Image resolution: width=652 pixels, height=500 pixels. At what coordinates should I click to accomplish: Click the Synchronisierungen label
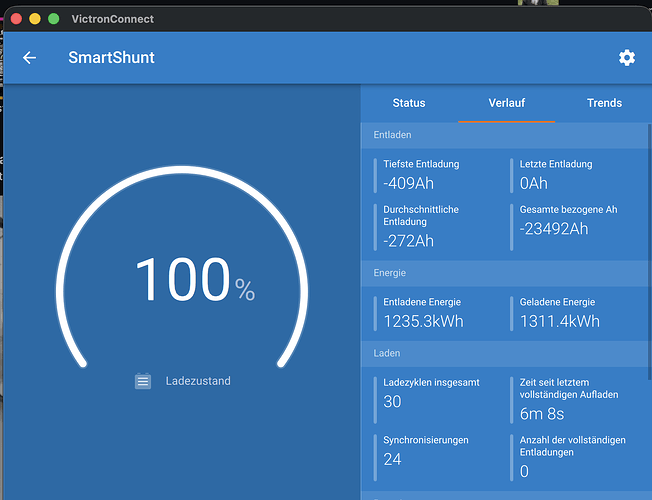(x=426, y=440)
